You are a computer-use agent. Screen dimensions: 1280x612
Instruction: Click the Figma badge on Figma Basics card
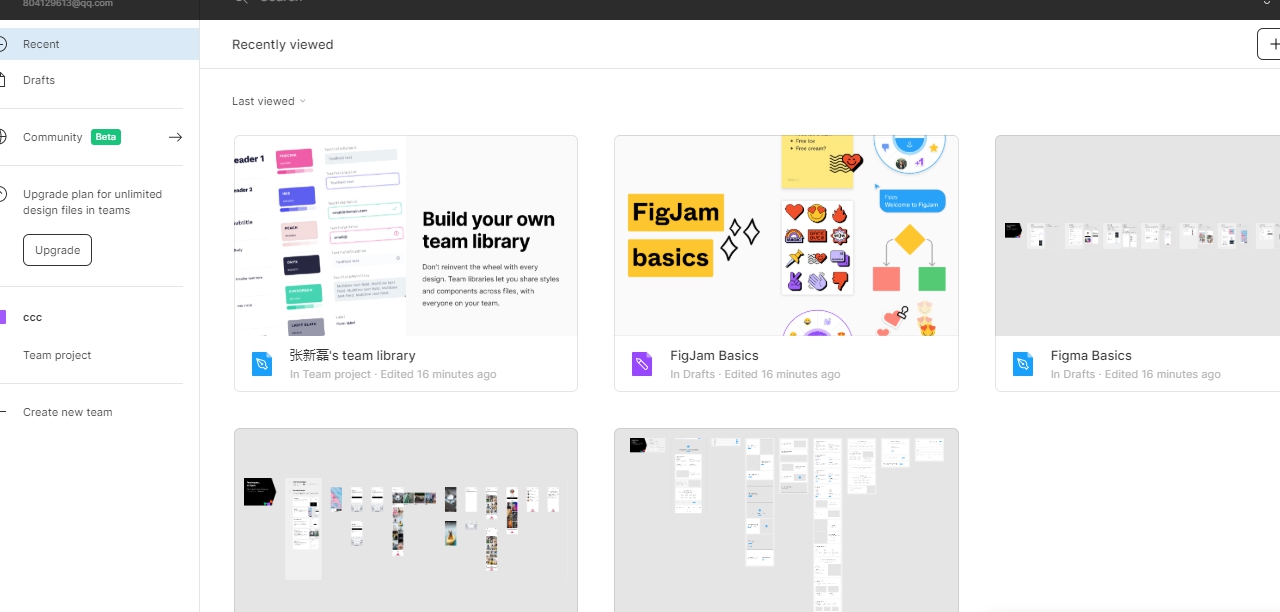(x=1022, y=363)
